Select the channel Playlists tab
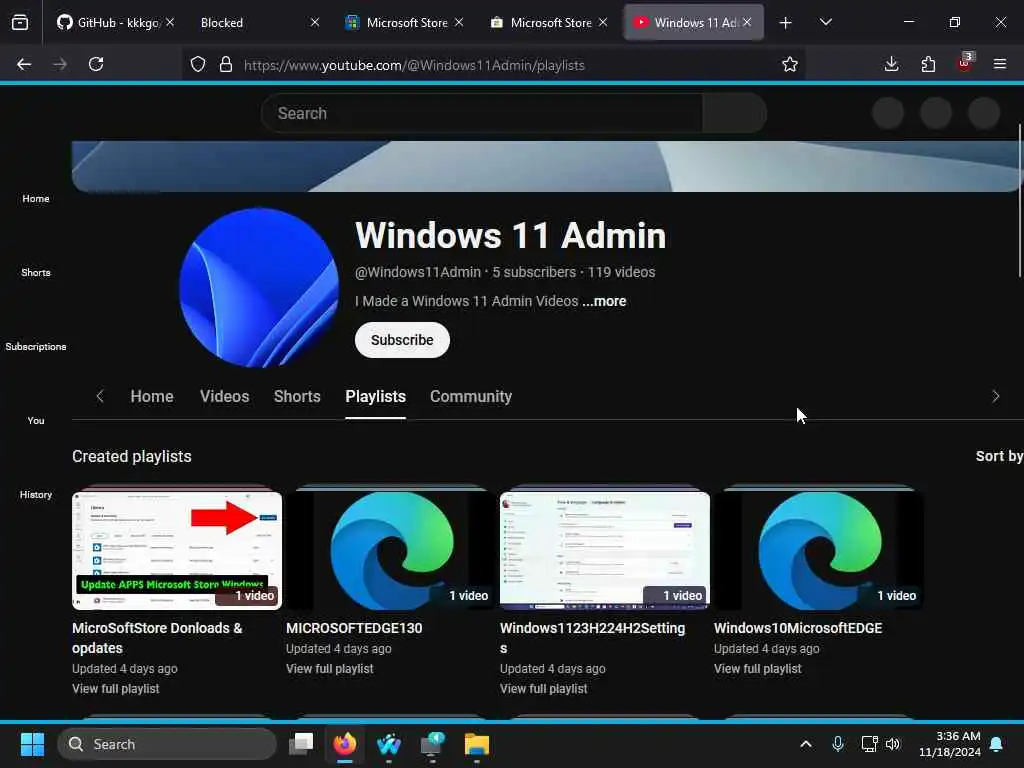This screenshot has height=768, width=1024. click(x=376, y=396)
